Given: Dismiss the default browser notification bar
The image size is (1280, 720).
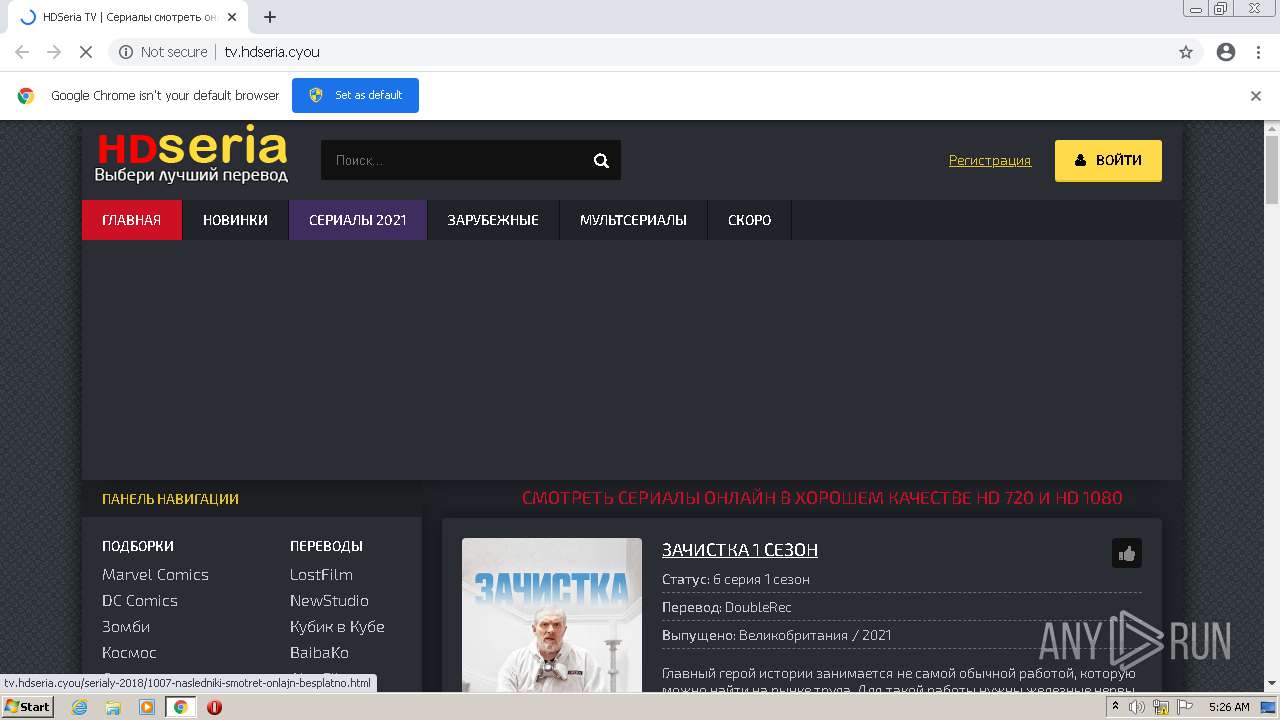Looking at the screenshot, I should click(x=1256, y=96).
